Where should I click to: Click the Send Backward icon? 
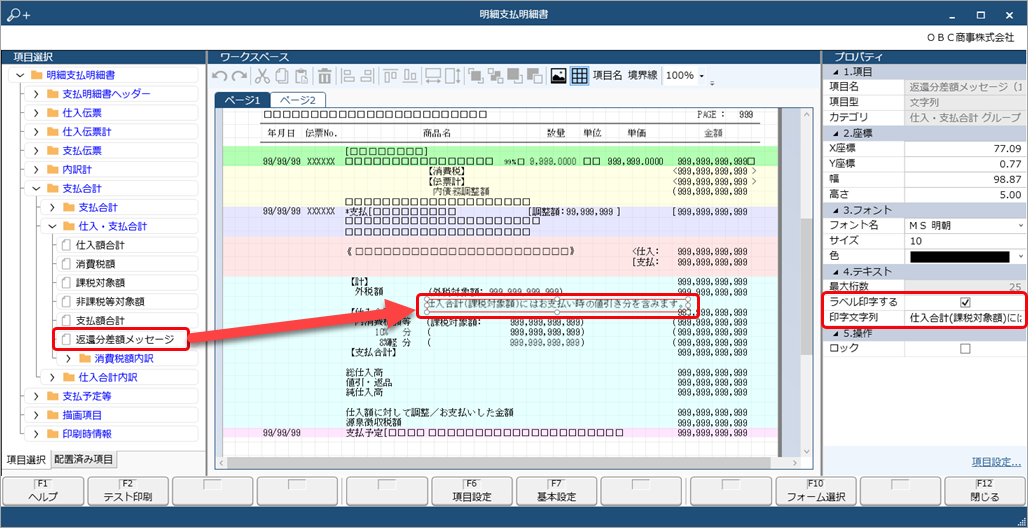(534, 76)
